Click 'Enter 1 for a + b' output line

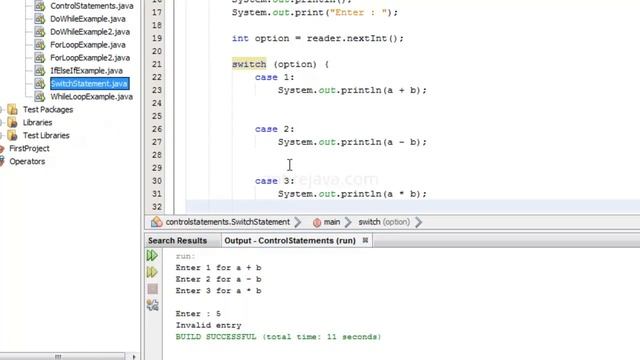coord(218,268)
